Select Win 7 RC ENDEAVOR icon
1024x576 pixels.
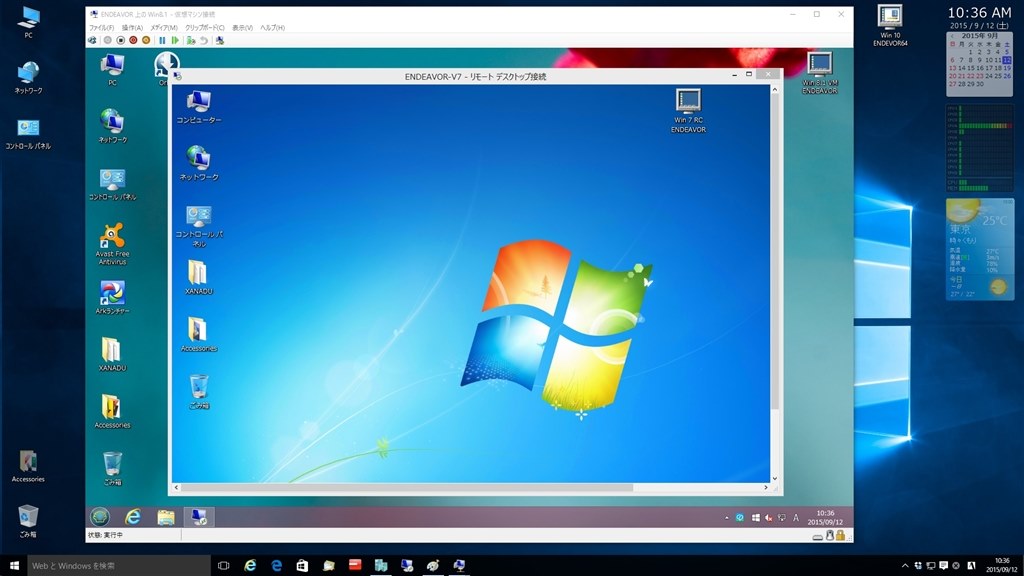(x=688, y=110)
